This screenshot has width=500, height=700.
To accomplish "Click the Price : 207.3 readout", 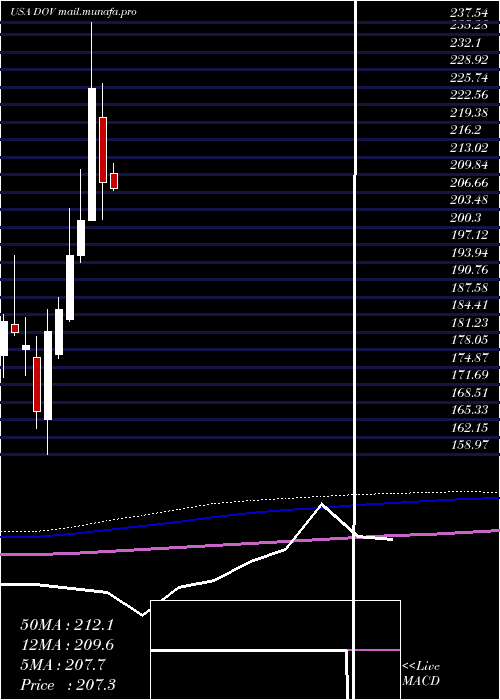I will 68,685.
